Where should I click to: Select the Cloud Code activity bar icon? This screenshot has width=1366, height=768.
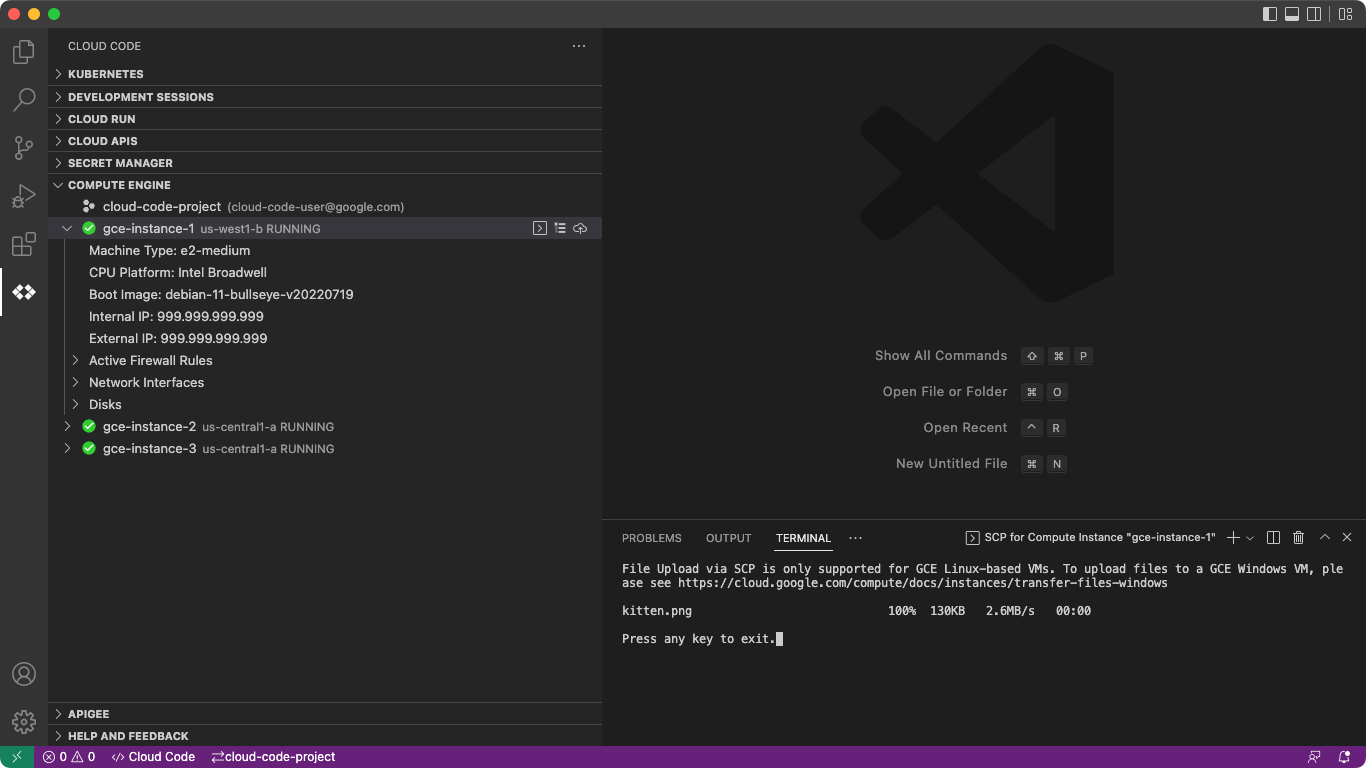click(24, 292)
